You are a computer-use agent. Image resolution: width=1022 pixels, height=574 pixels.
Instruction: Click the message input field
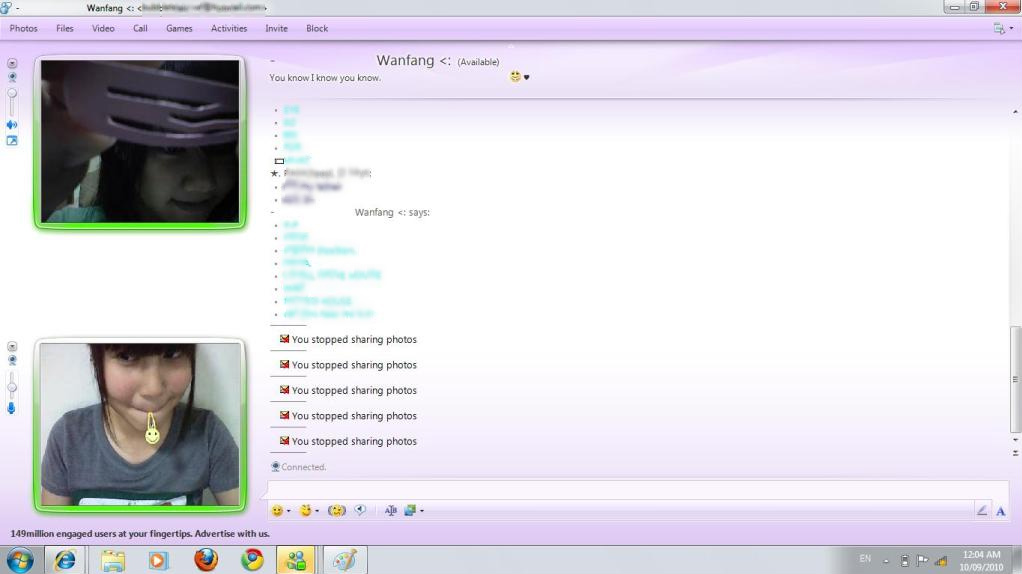[x=637, y=489]
